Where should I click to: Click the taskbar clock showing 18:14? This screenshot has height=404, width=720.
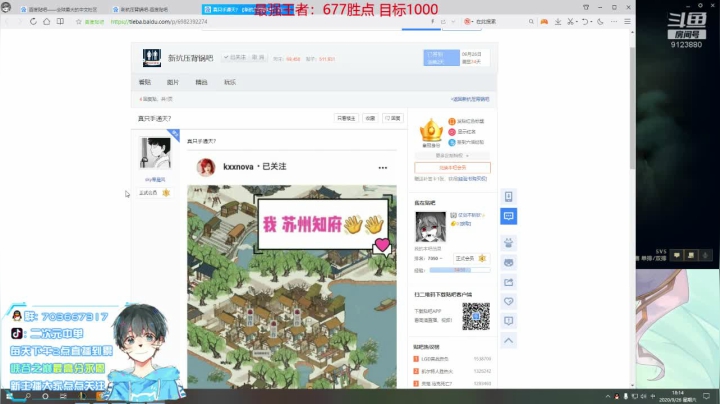pyautogui.click(x=677, y=396)
